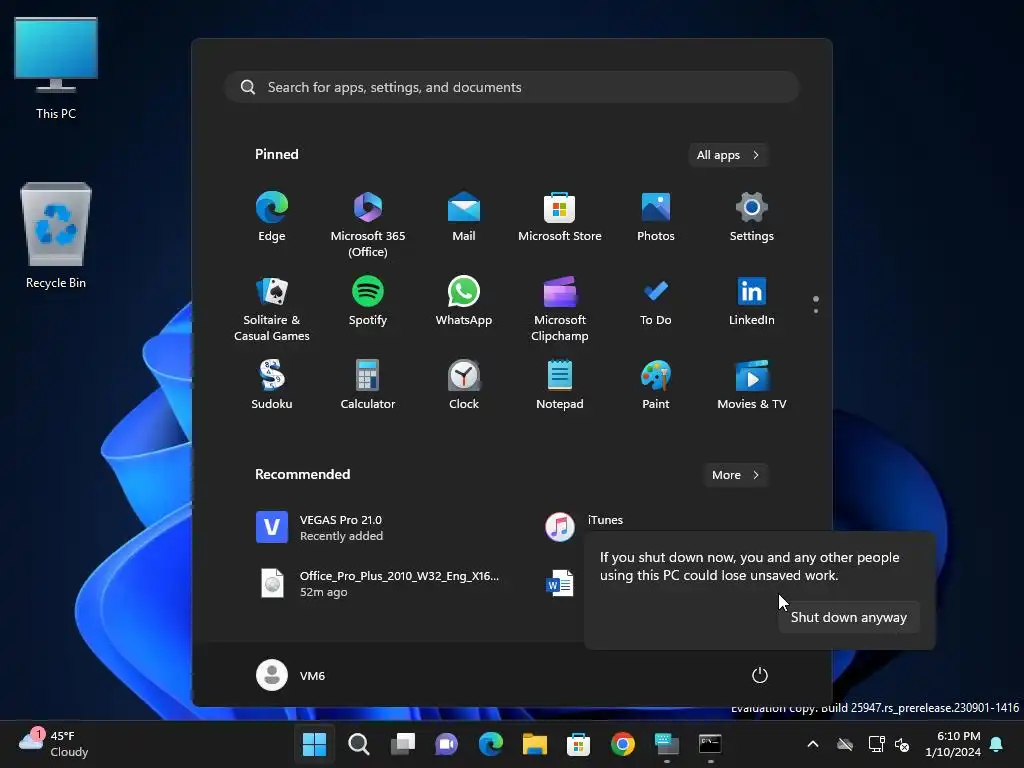The width and height of the screenshot is (1024, 768).
Task: Open File Explorer from taskbar
Action: [535, 744]
